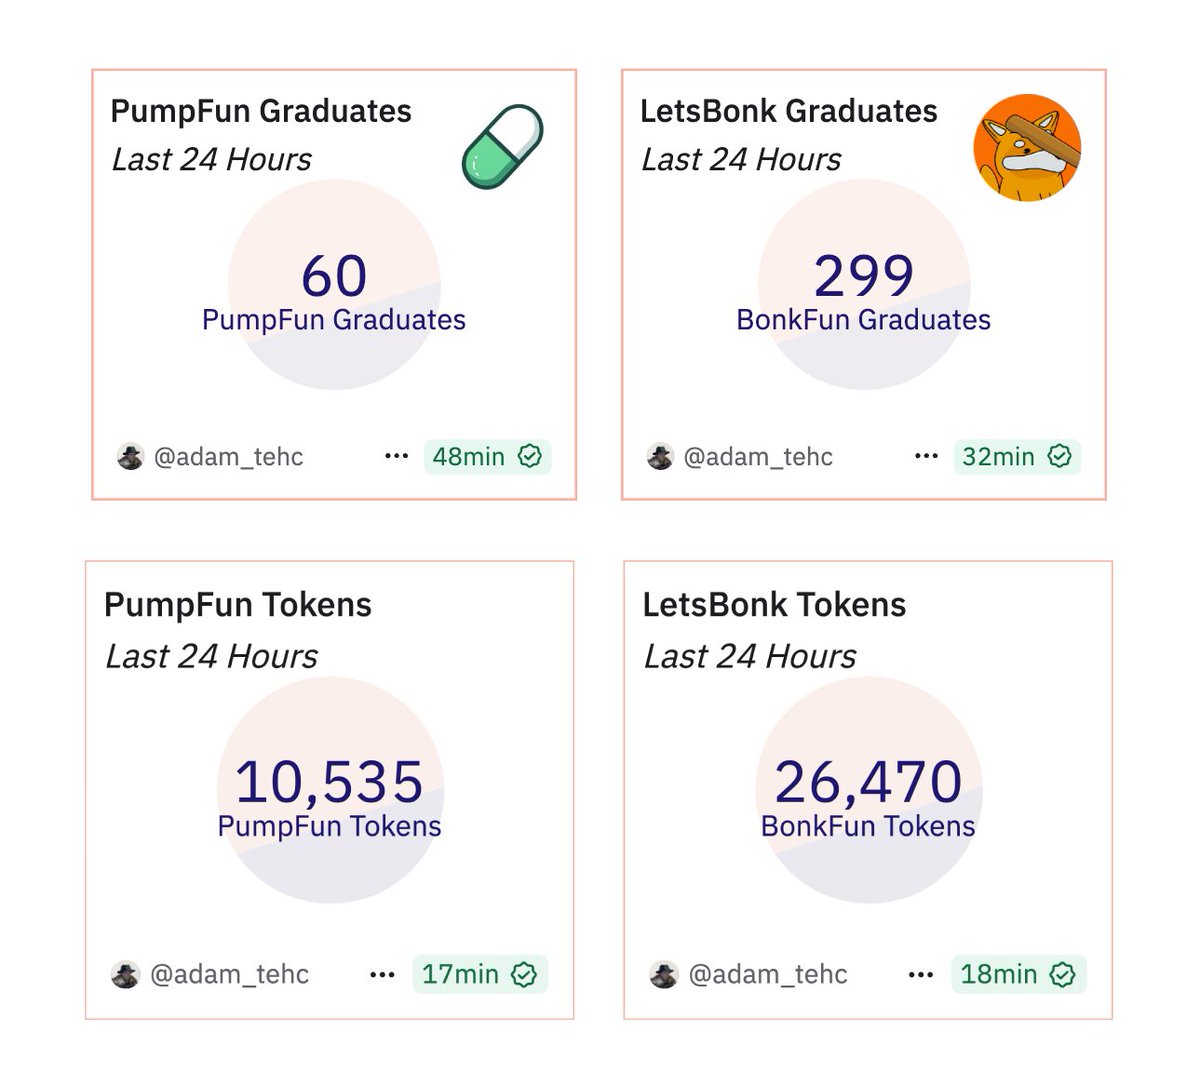This screenshot has height=1086, width=1200.
Task: Click the 48min verified check badge icon
Action: pos(530,456)
